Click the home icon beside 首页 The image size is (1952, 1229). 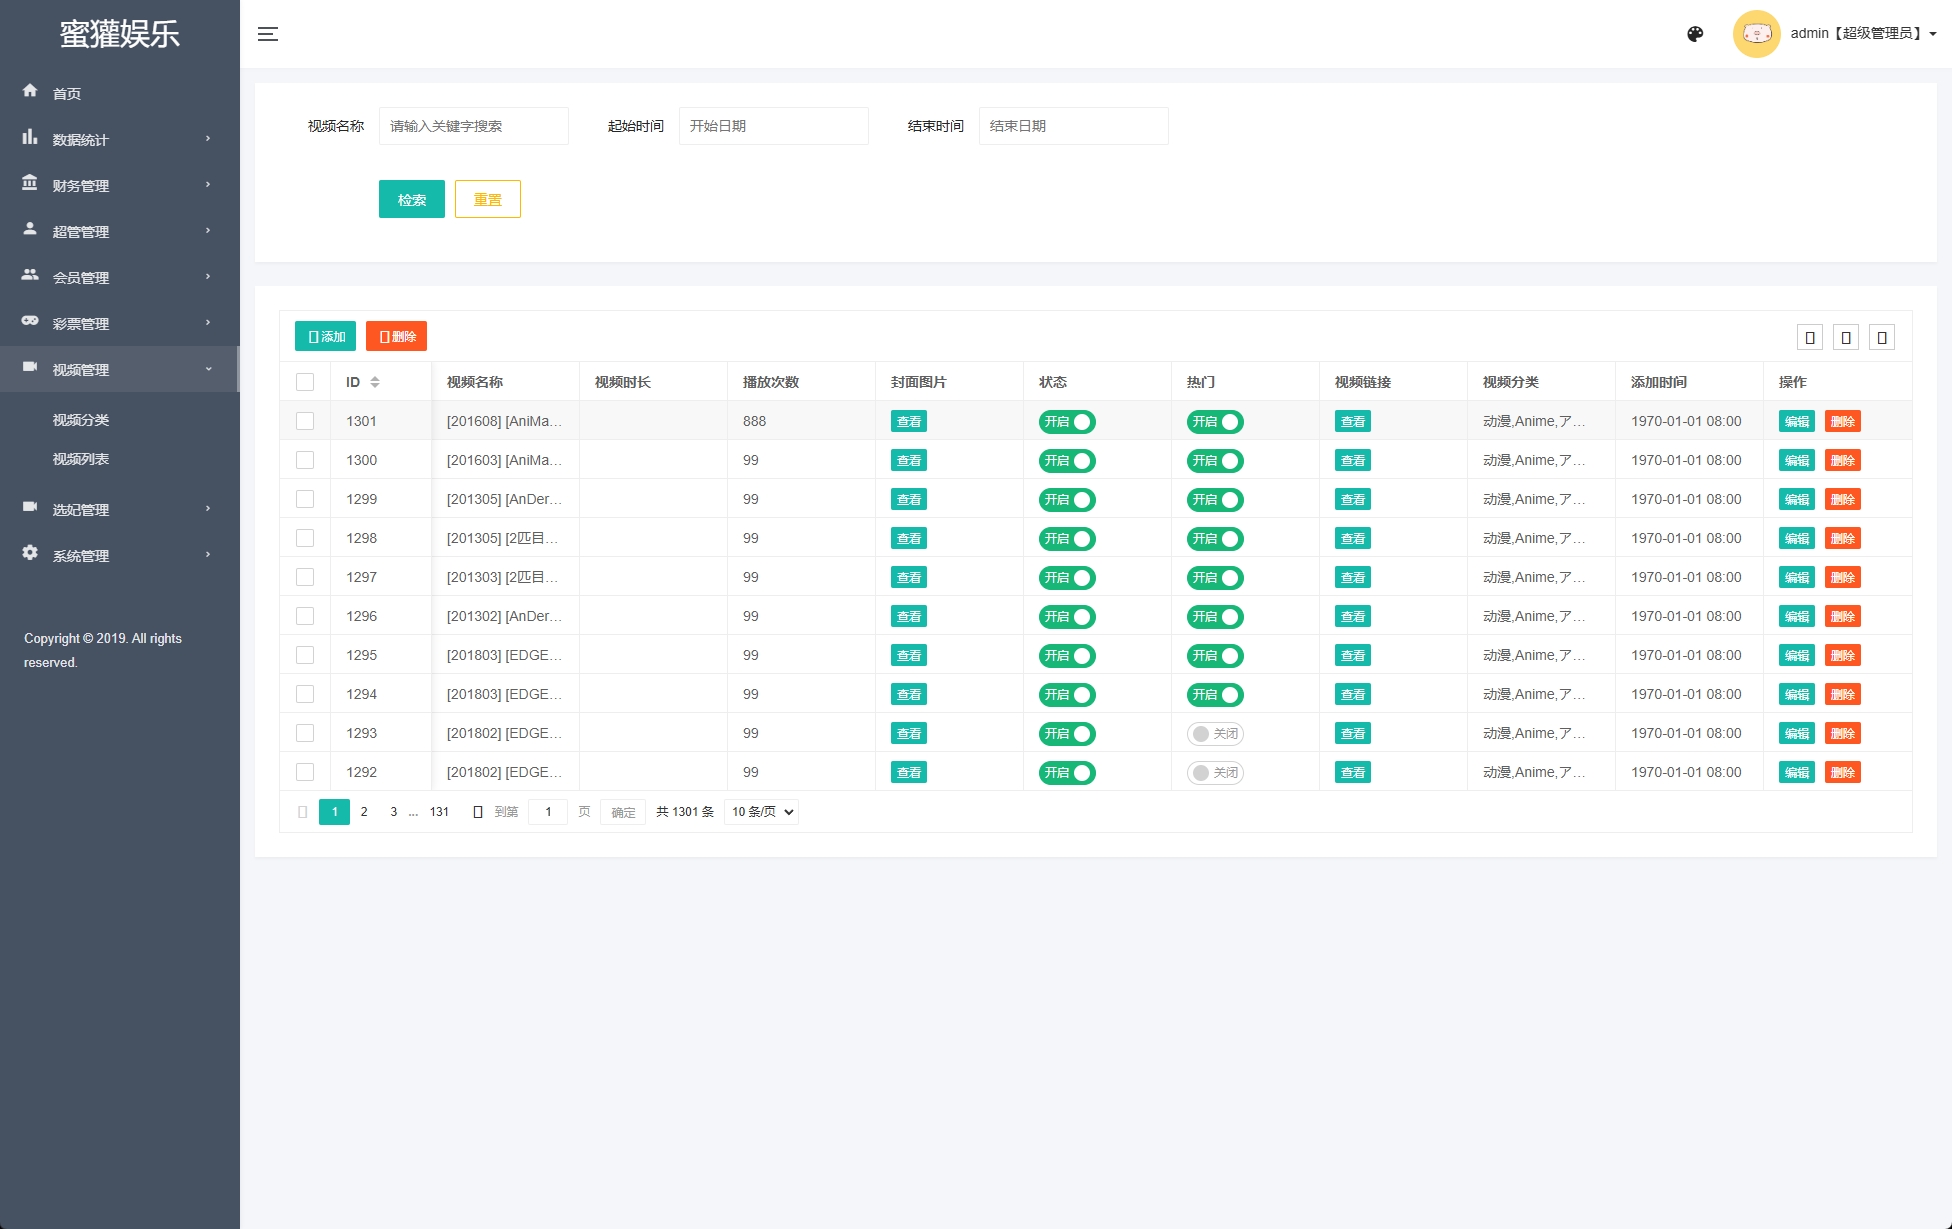tap(30, 91)
